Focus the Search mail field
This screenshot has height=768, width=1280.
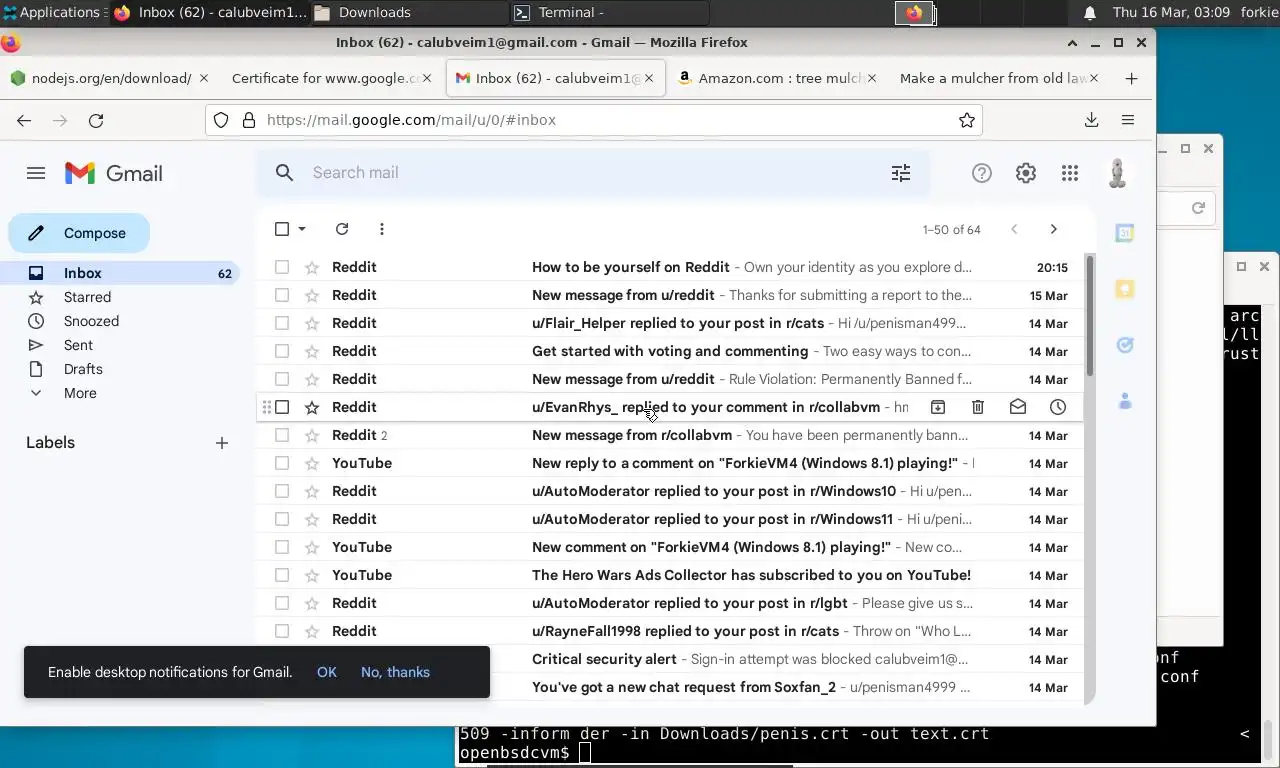pyautogui.click(x=592, y=173)
